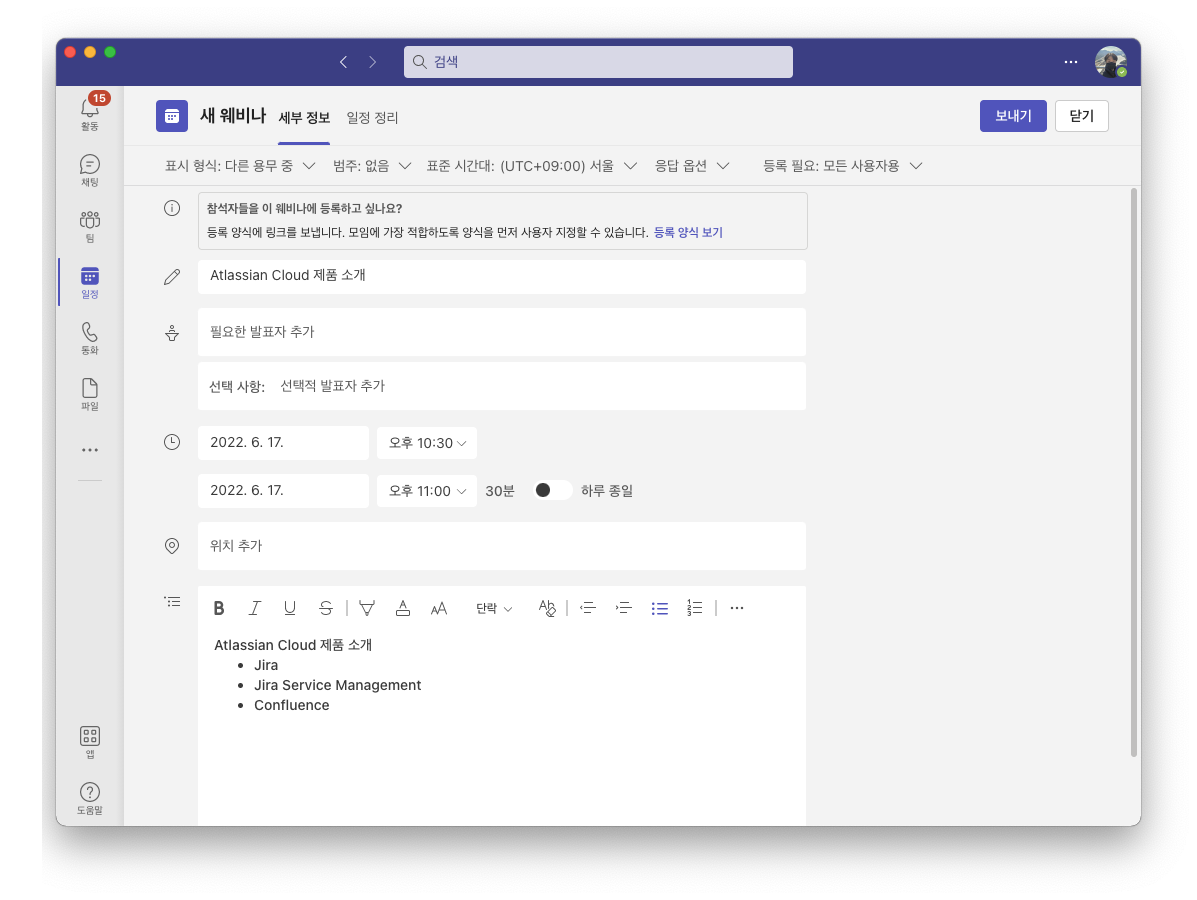Open the 단락 paragraph style dropdown
Image resolution: width=1197 pixels, height=900 pixels.
(494, 608)
